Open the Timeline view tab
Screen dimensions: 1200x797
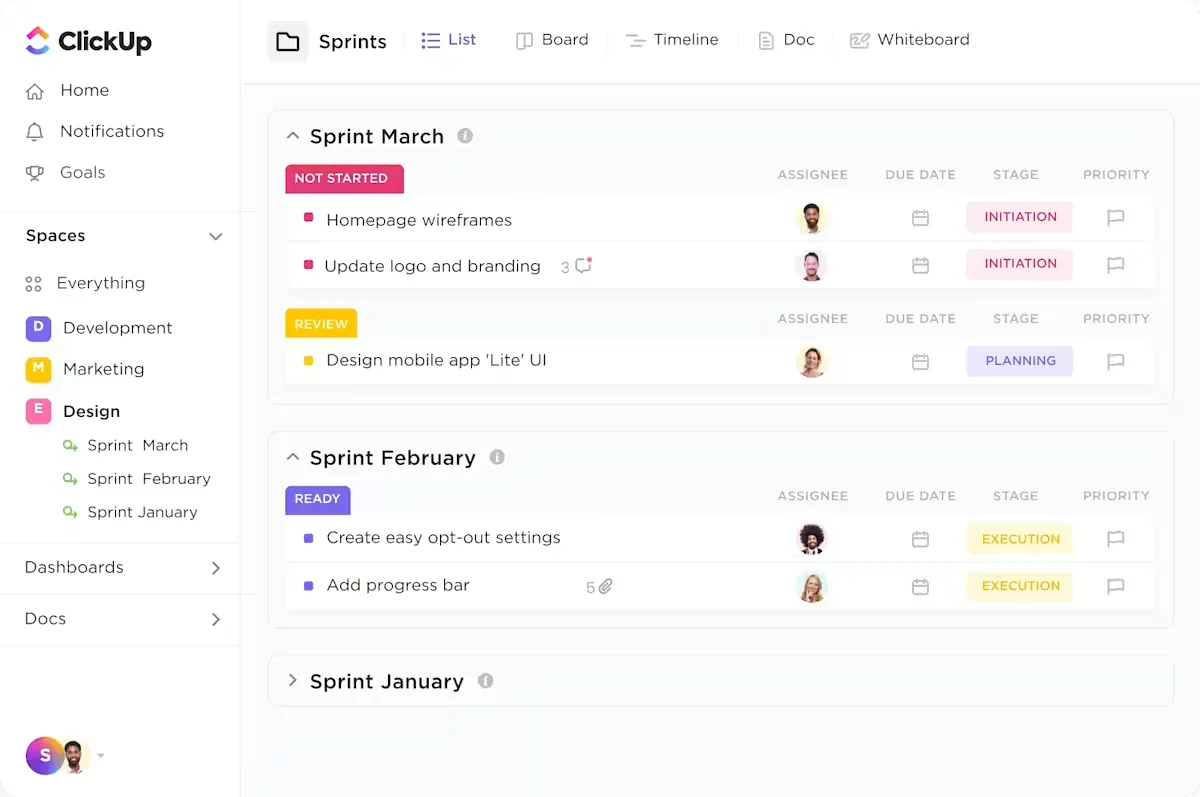(672, 40)
